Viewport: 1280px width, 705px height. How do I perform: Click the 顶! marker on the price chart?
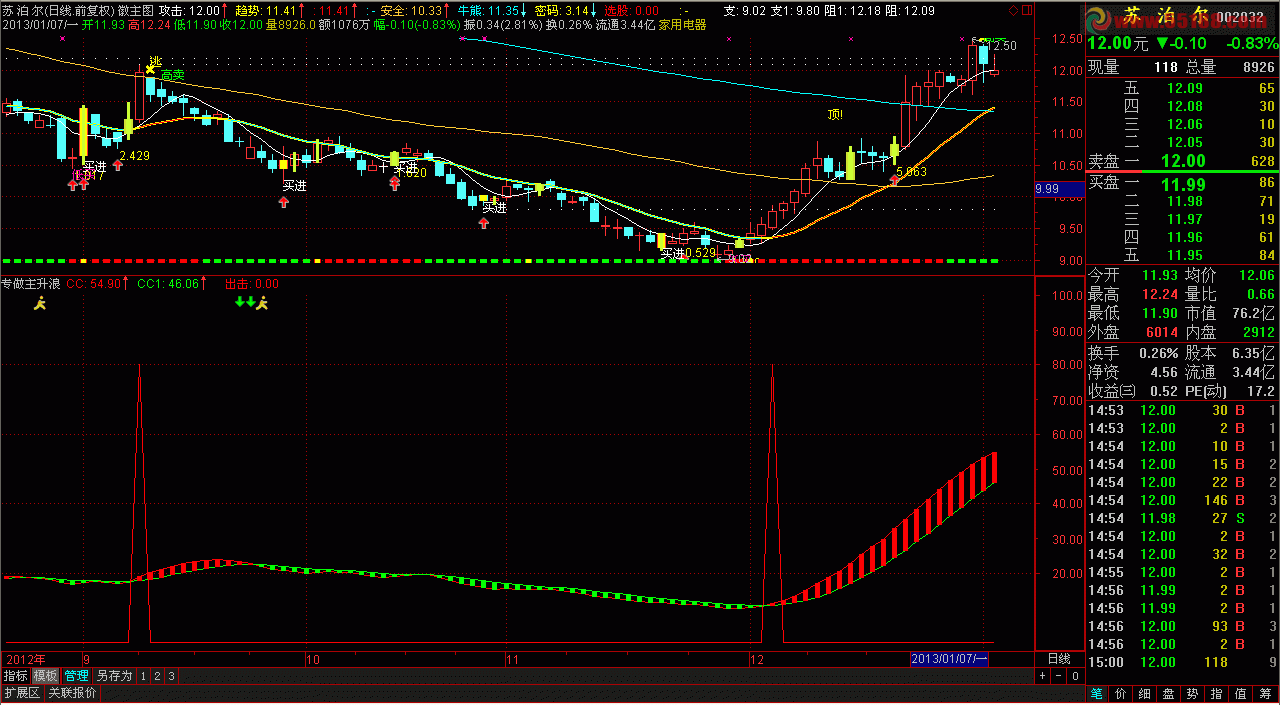pyautogui.click(x=835, y=114)
